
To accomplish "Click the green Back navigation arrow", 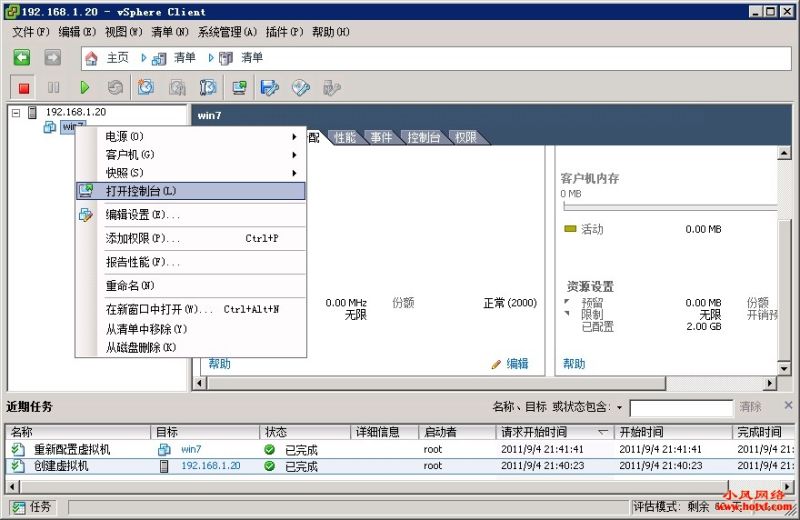I will [x=22, y=58].
